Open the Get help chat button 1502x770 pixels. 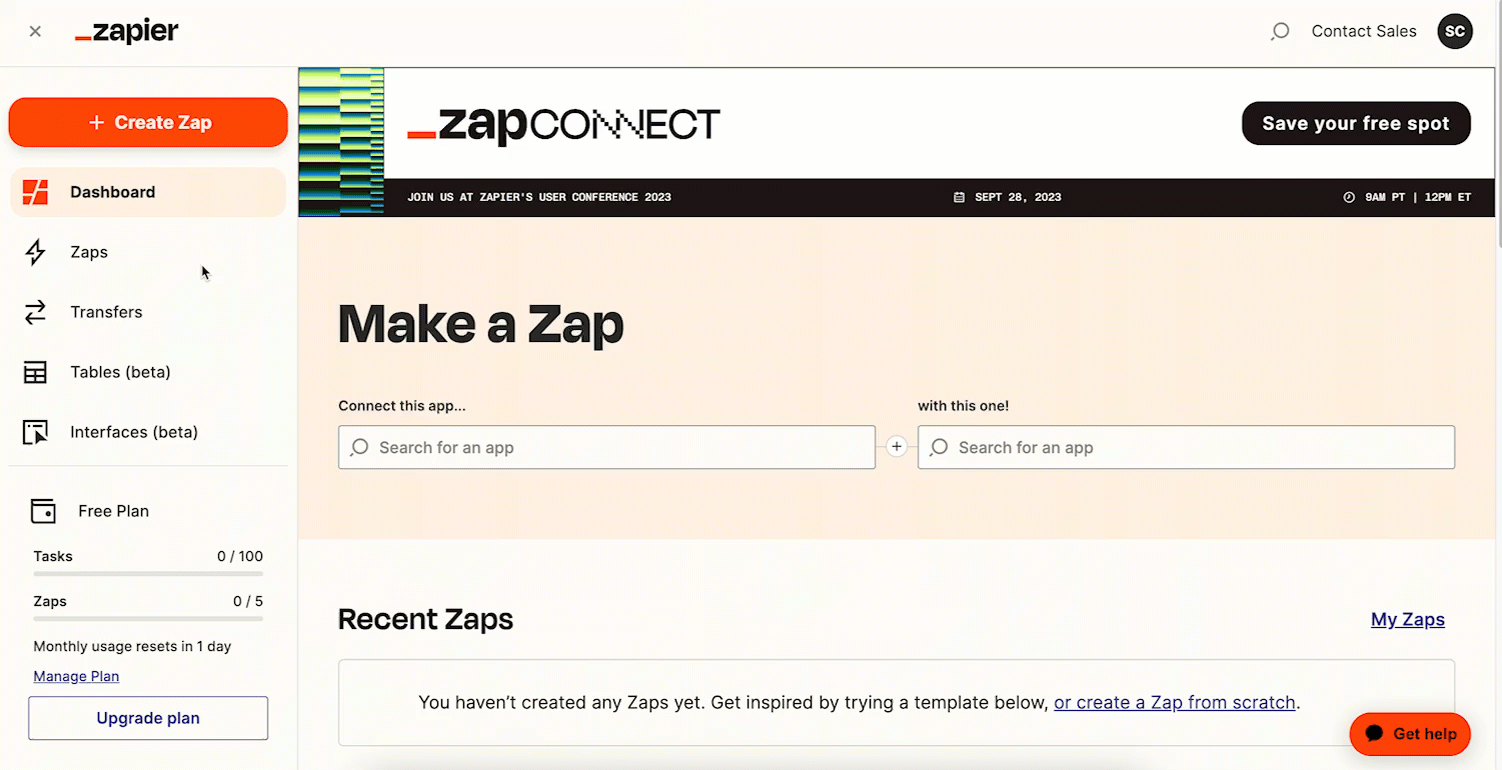pos(1410,734)
